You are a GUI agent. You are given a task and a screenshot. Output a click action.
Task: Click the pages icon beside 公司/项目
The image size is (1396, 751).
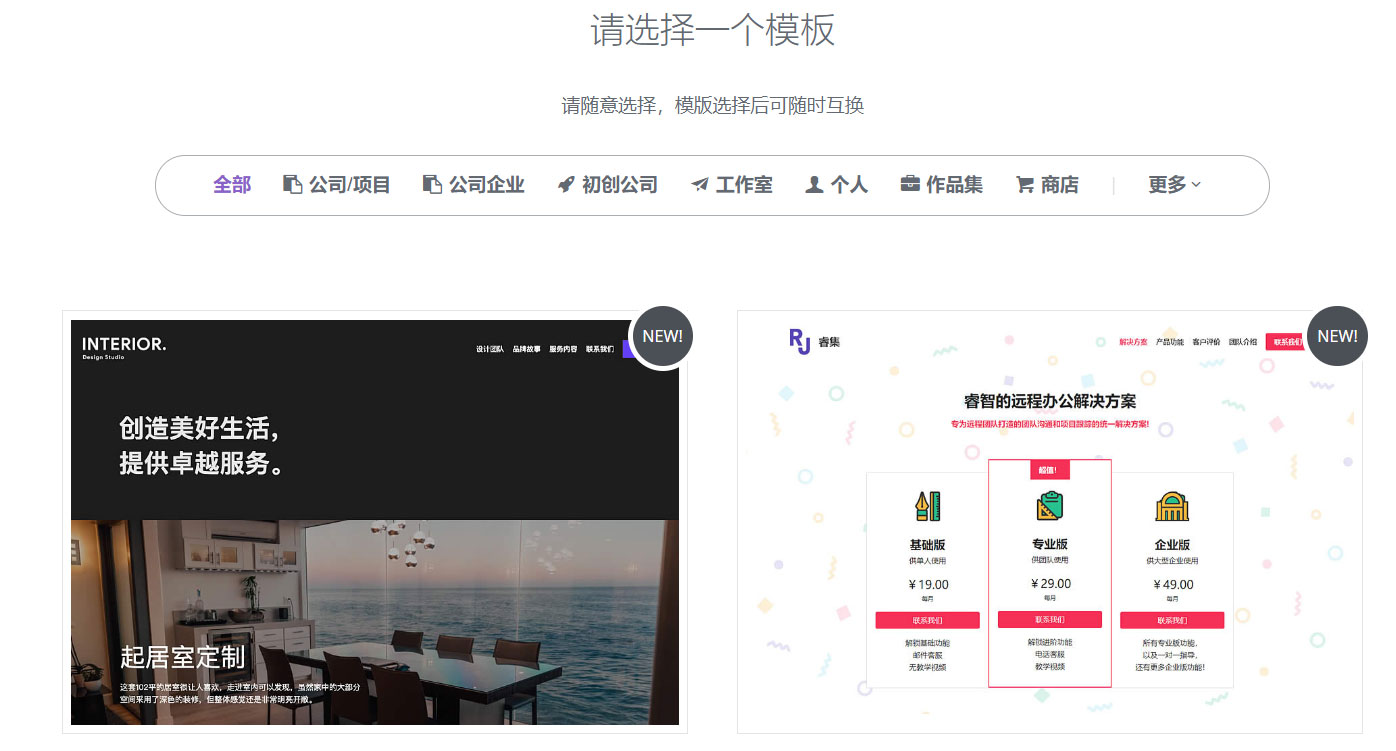tap(292, 184)
